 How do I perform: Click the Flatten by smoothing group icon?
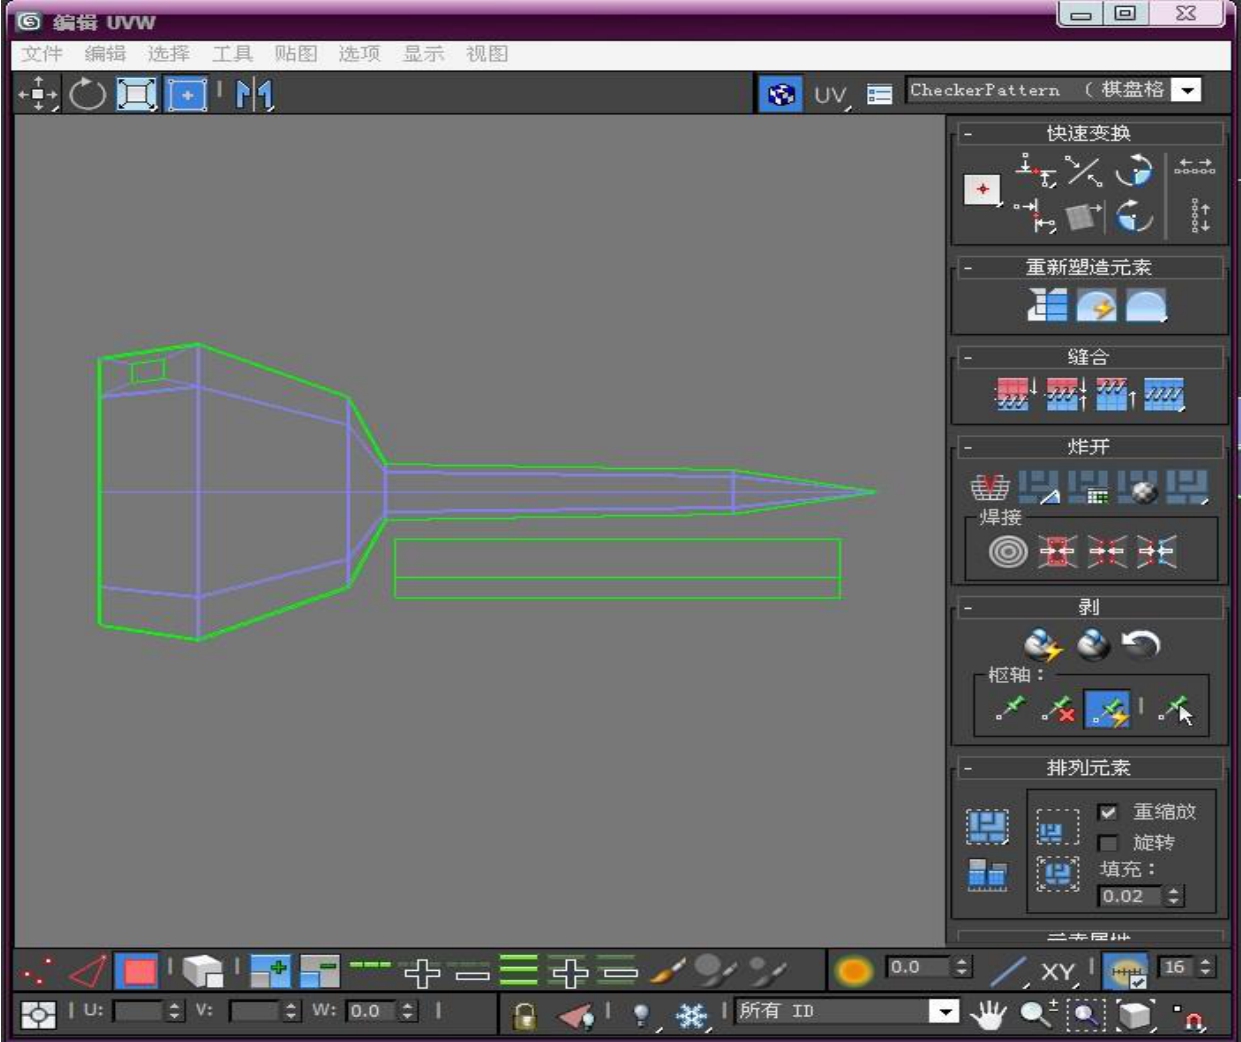1089,487
